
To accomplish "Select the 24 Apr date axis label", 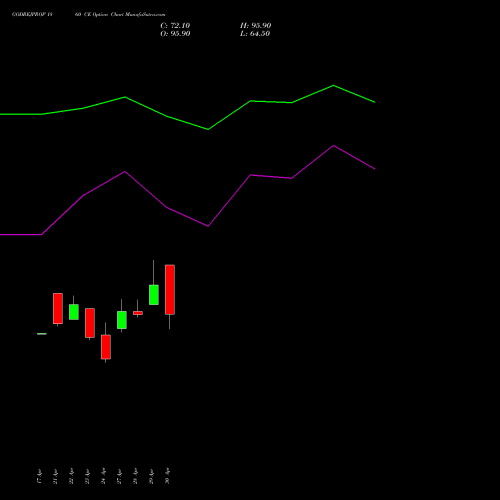I will pyautogui.click(x=103, y=476).
